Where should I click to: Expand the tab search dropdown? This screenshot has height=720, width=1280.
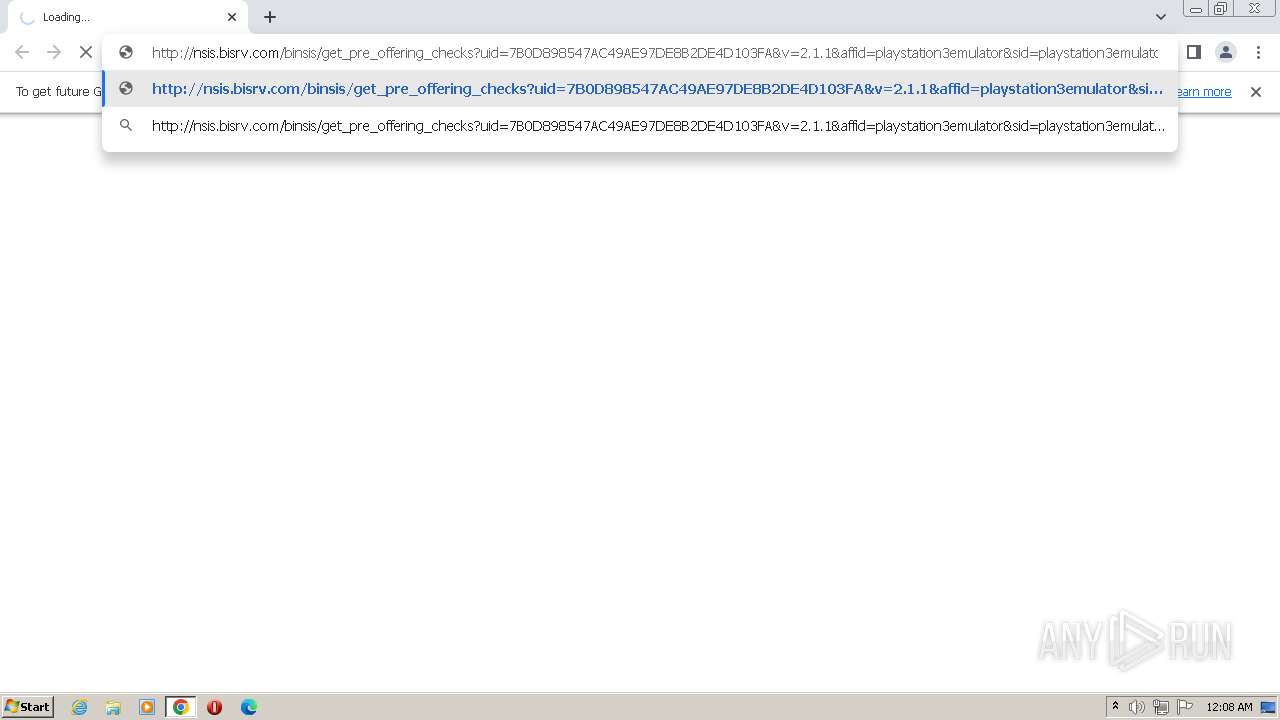(1160, 17)
